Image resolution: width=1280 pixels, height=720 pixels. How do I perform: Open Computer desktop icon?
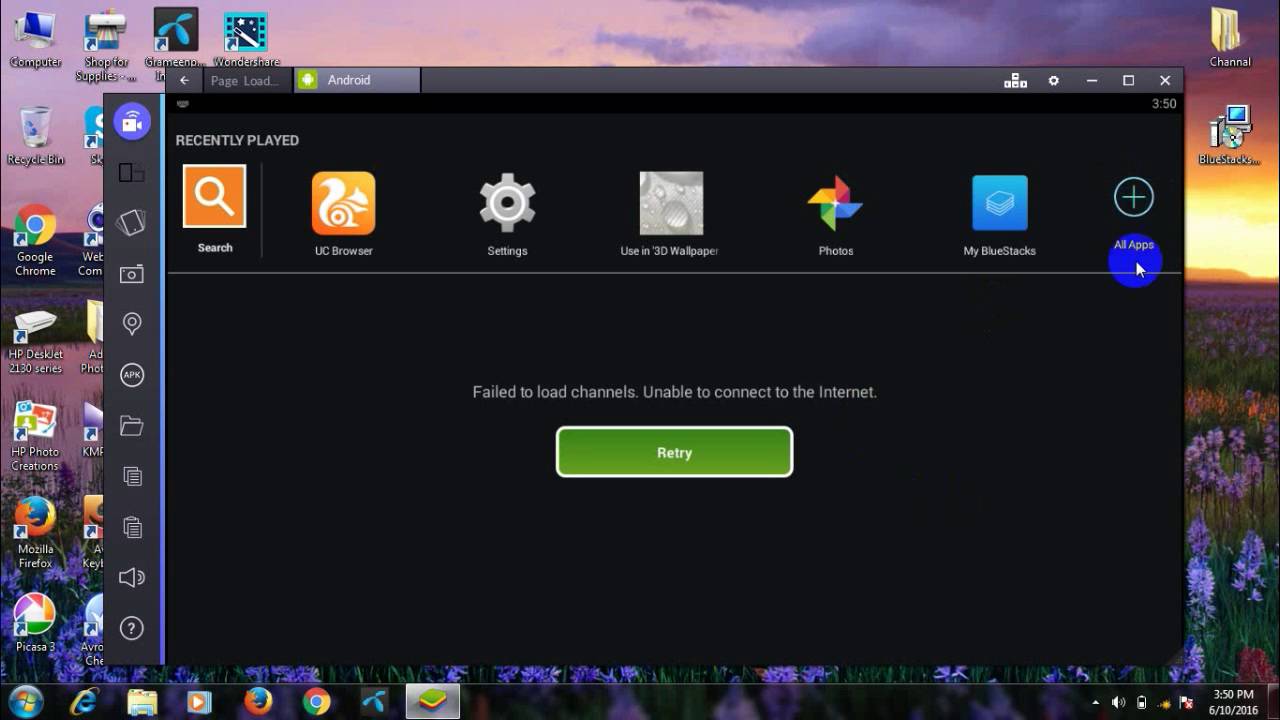coord(35,40)
